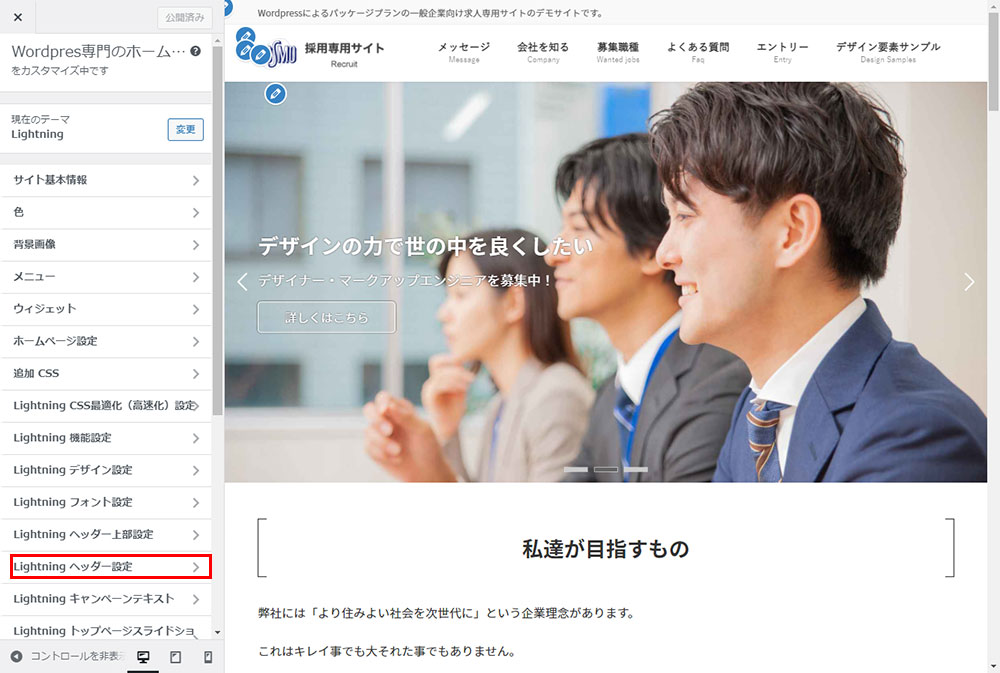The height and width of the screenshot is (673, 1000).
Task: Hide controls via the collapse arrow icon
Action: tap(16, 657)
